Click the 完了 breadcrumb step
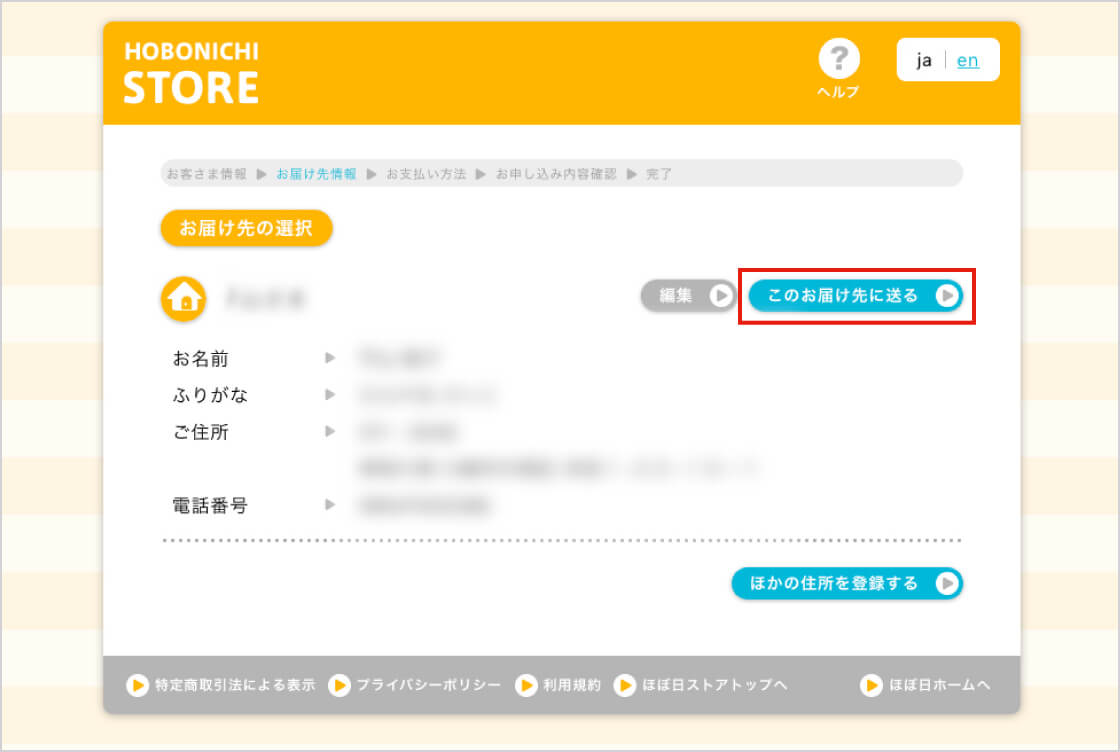 [659, 174]
